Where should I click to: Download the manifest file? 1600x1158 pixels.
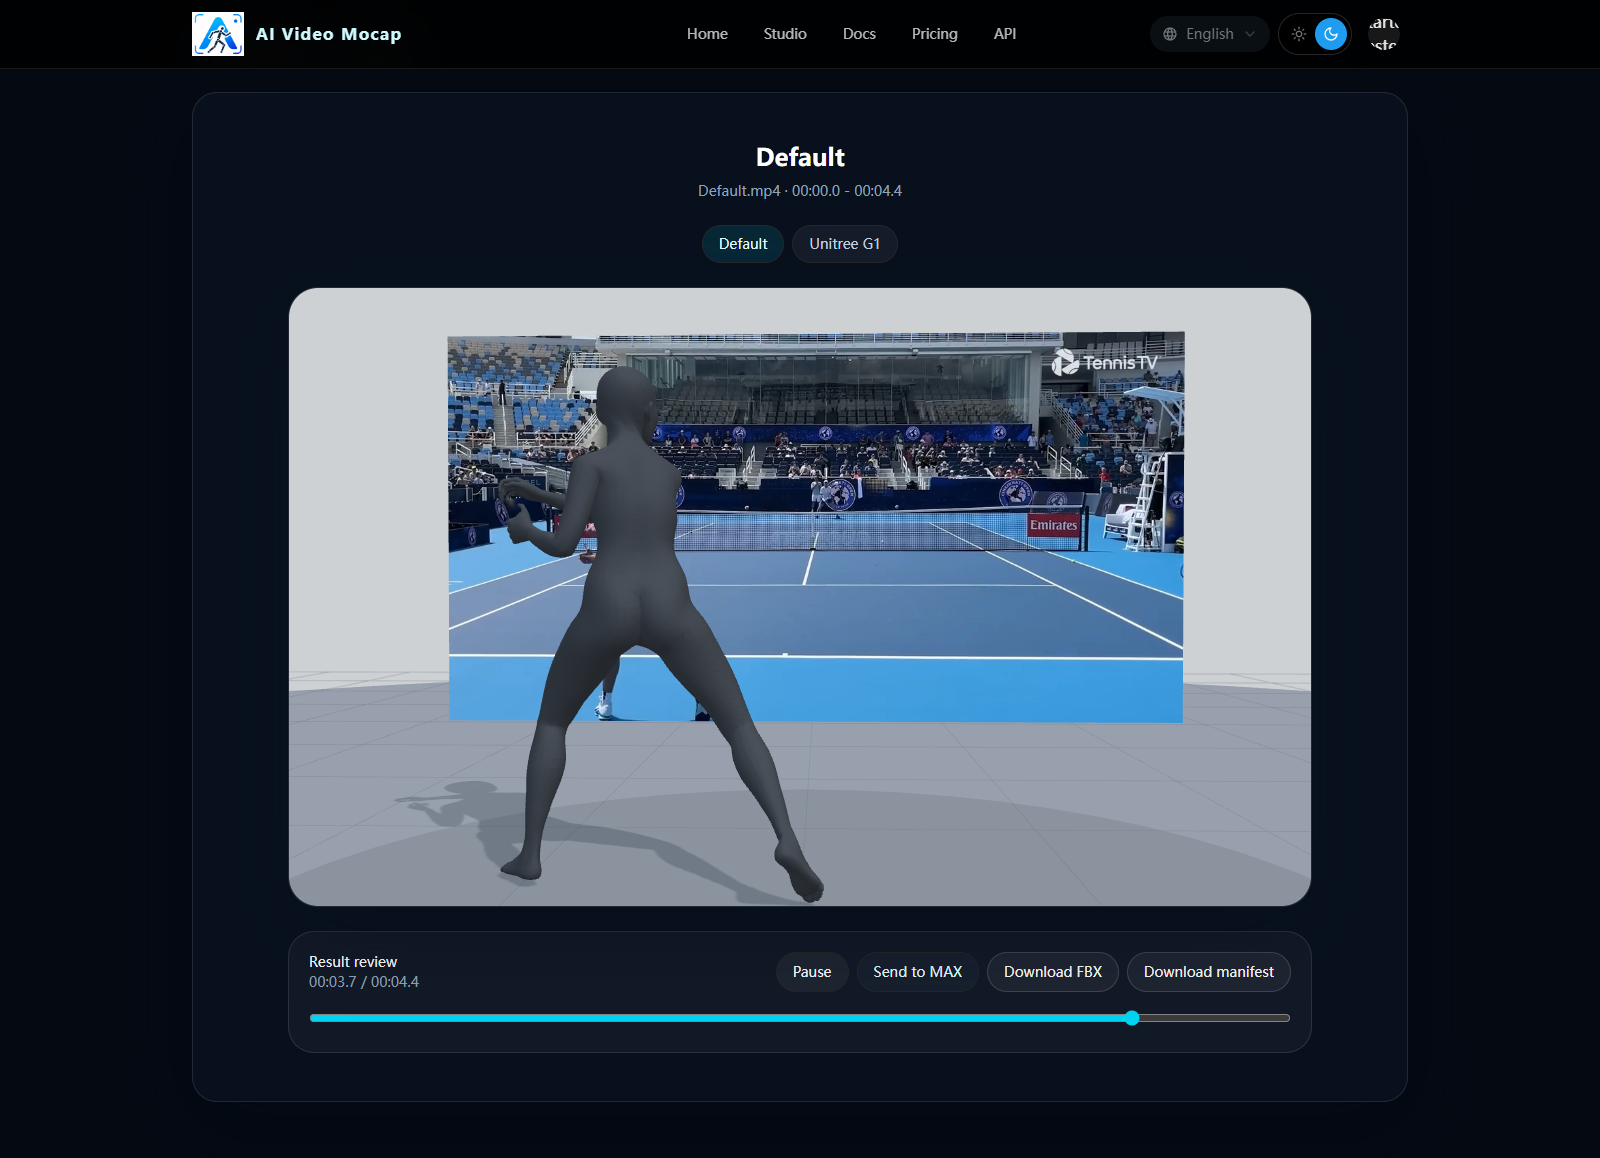(1209, 972)
